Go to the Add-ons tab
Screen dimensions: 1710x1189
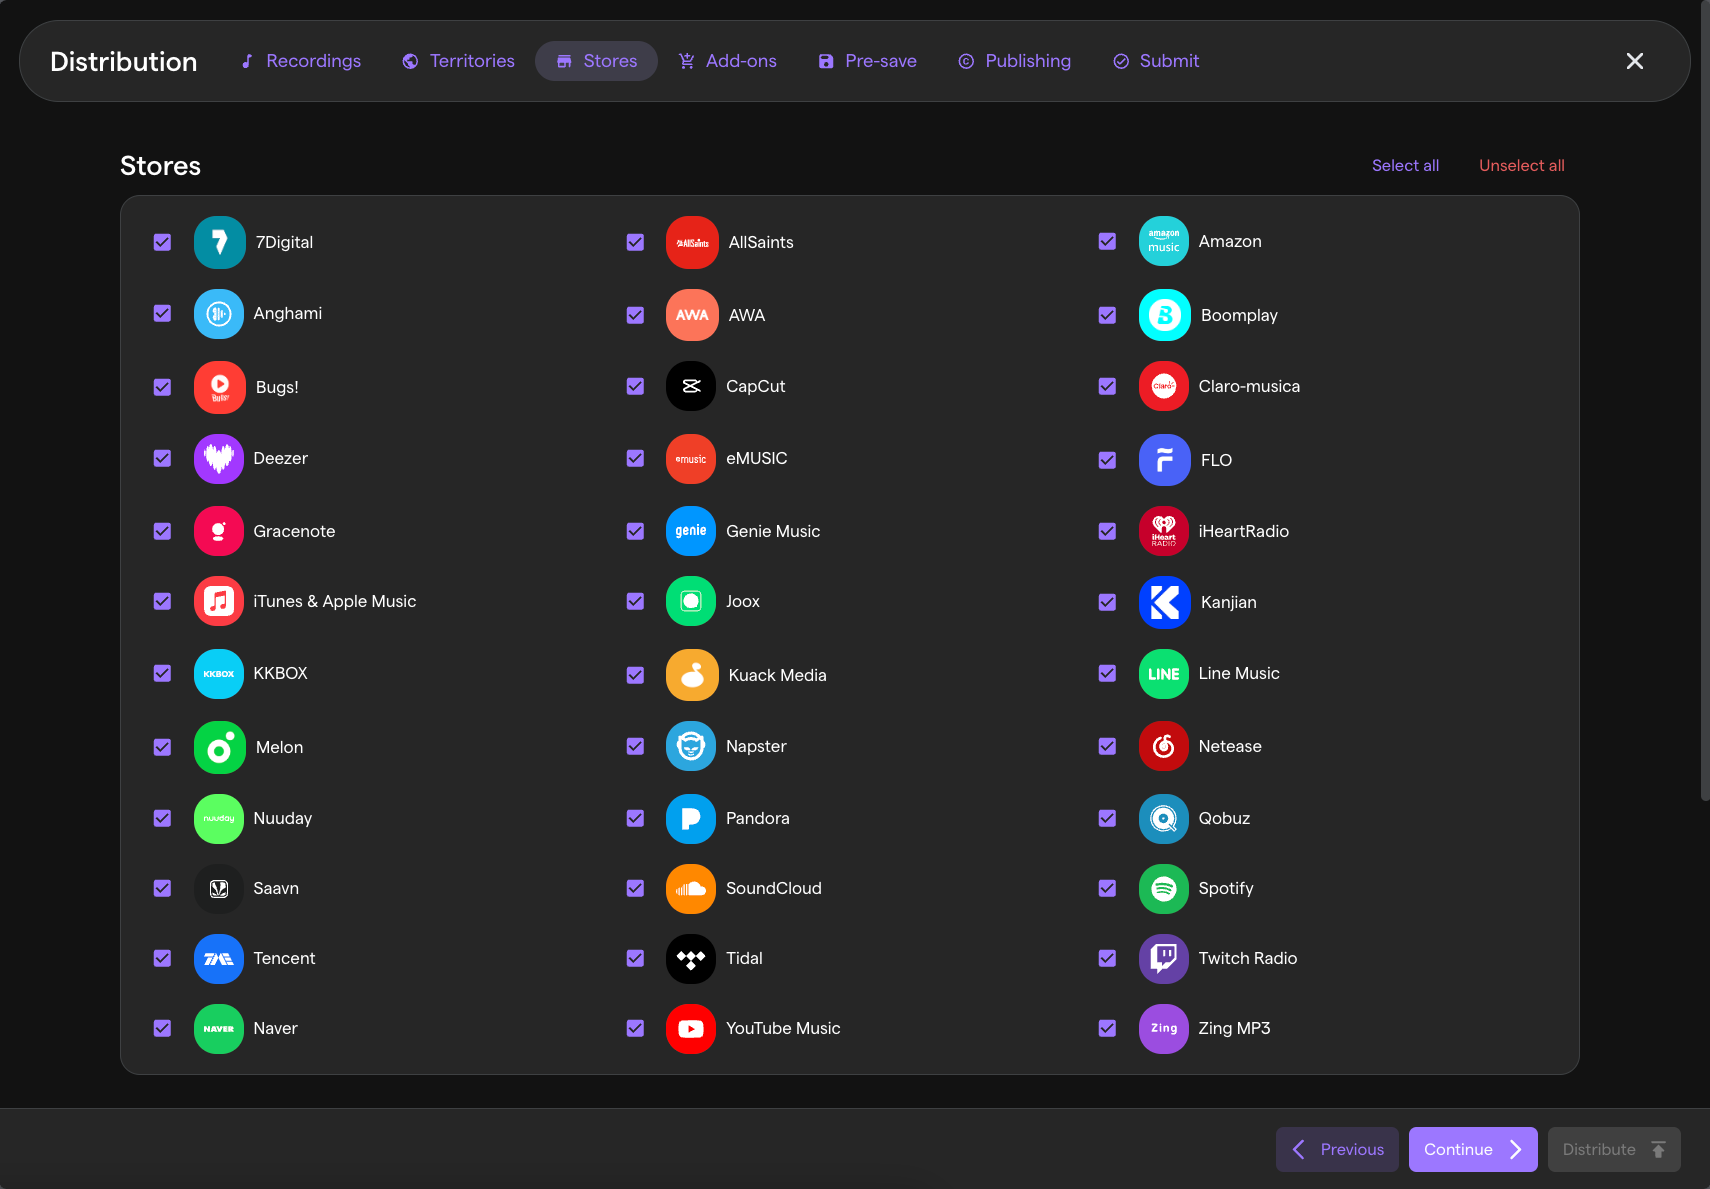[728, 61]
